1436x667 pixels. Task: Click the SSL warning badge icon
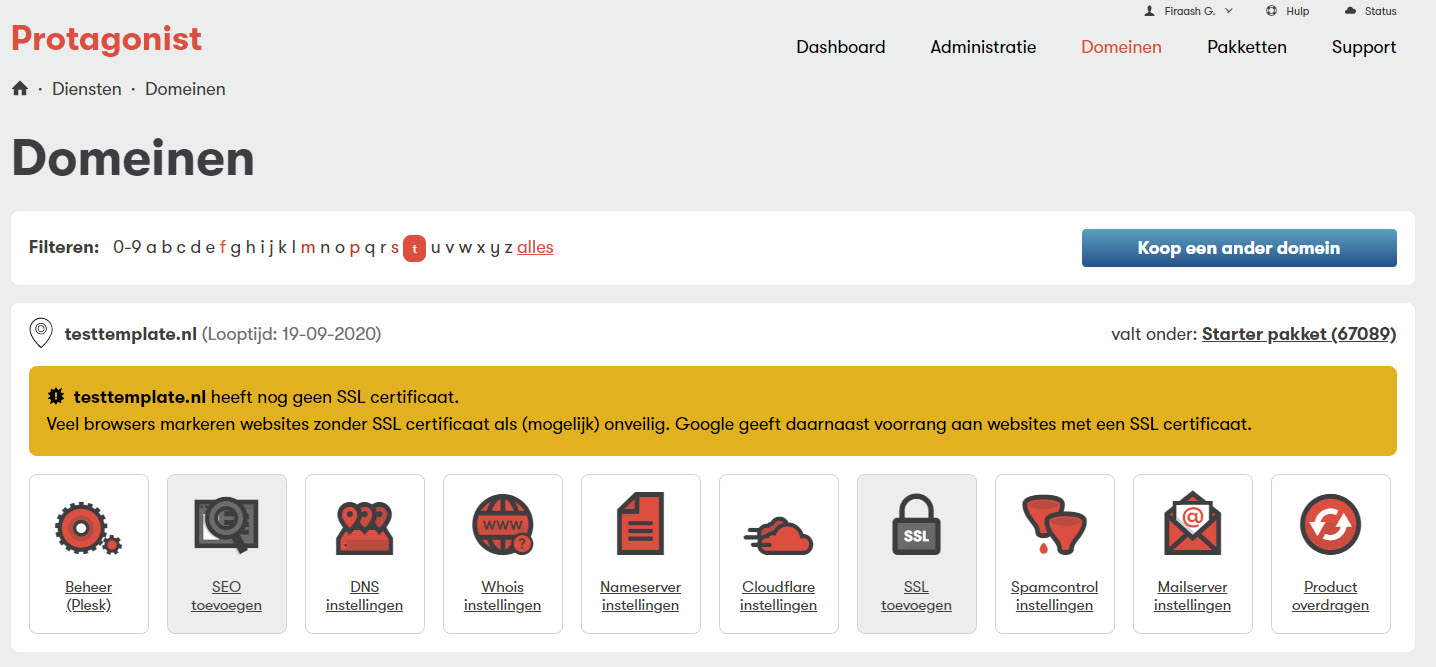click(x=56, y=397)
